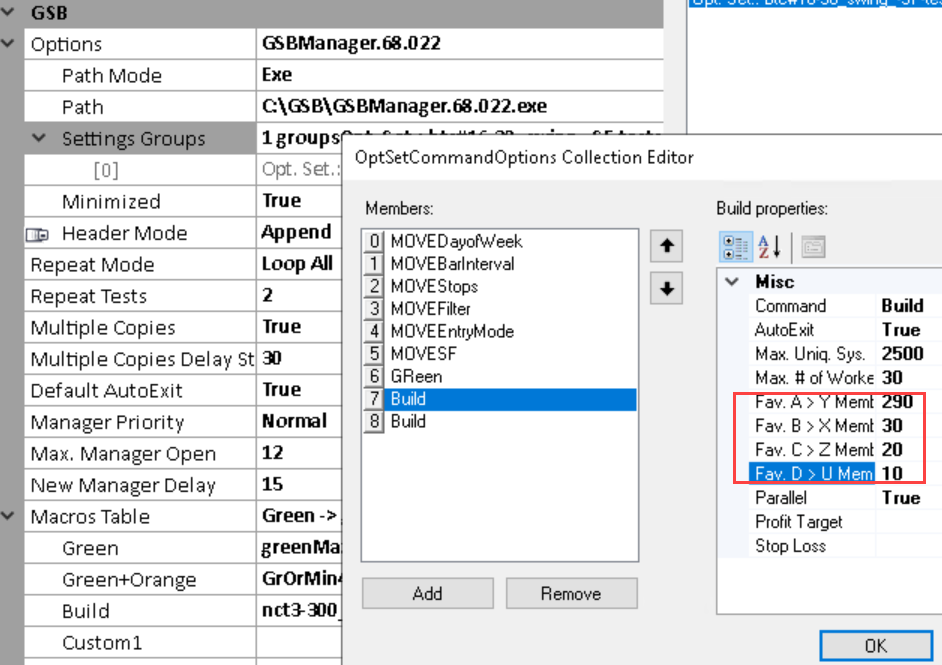Switch to categorized view in Build properties
The image size is (942, 665).
pos(736,246)
